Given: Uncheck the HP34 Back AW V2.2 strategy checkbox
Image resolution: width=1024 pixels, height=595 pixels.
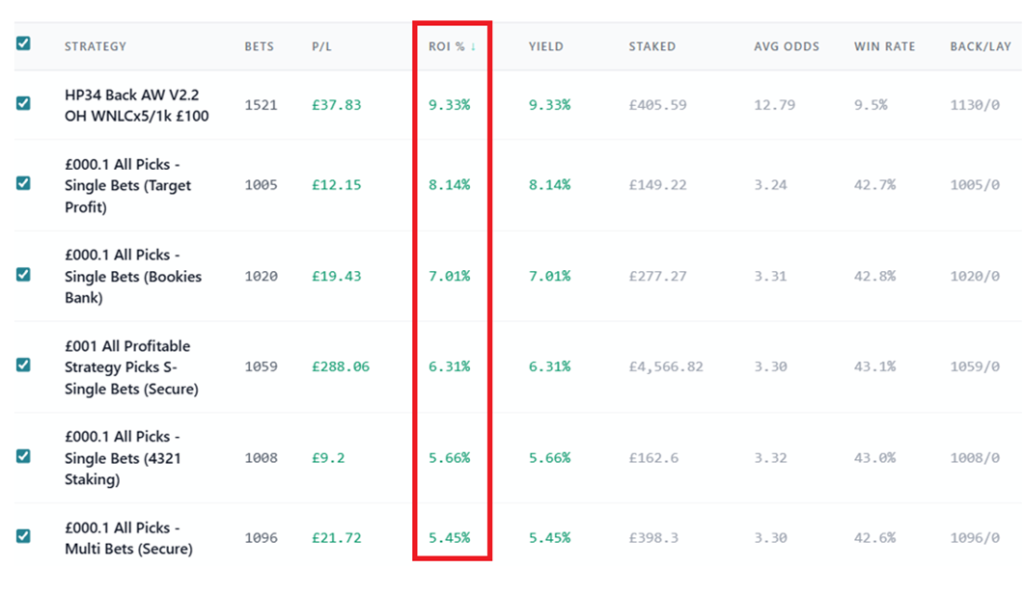Looking at the screenshot, I should tap(23, 103).
